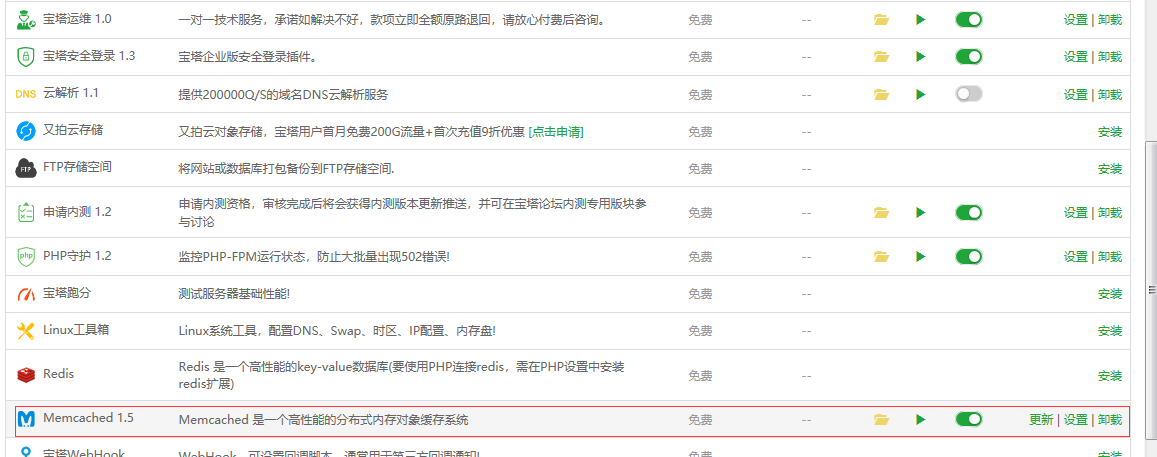
Task: Click the 申请内测 checklist icon
Action: 26,213
